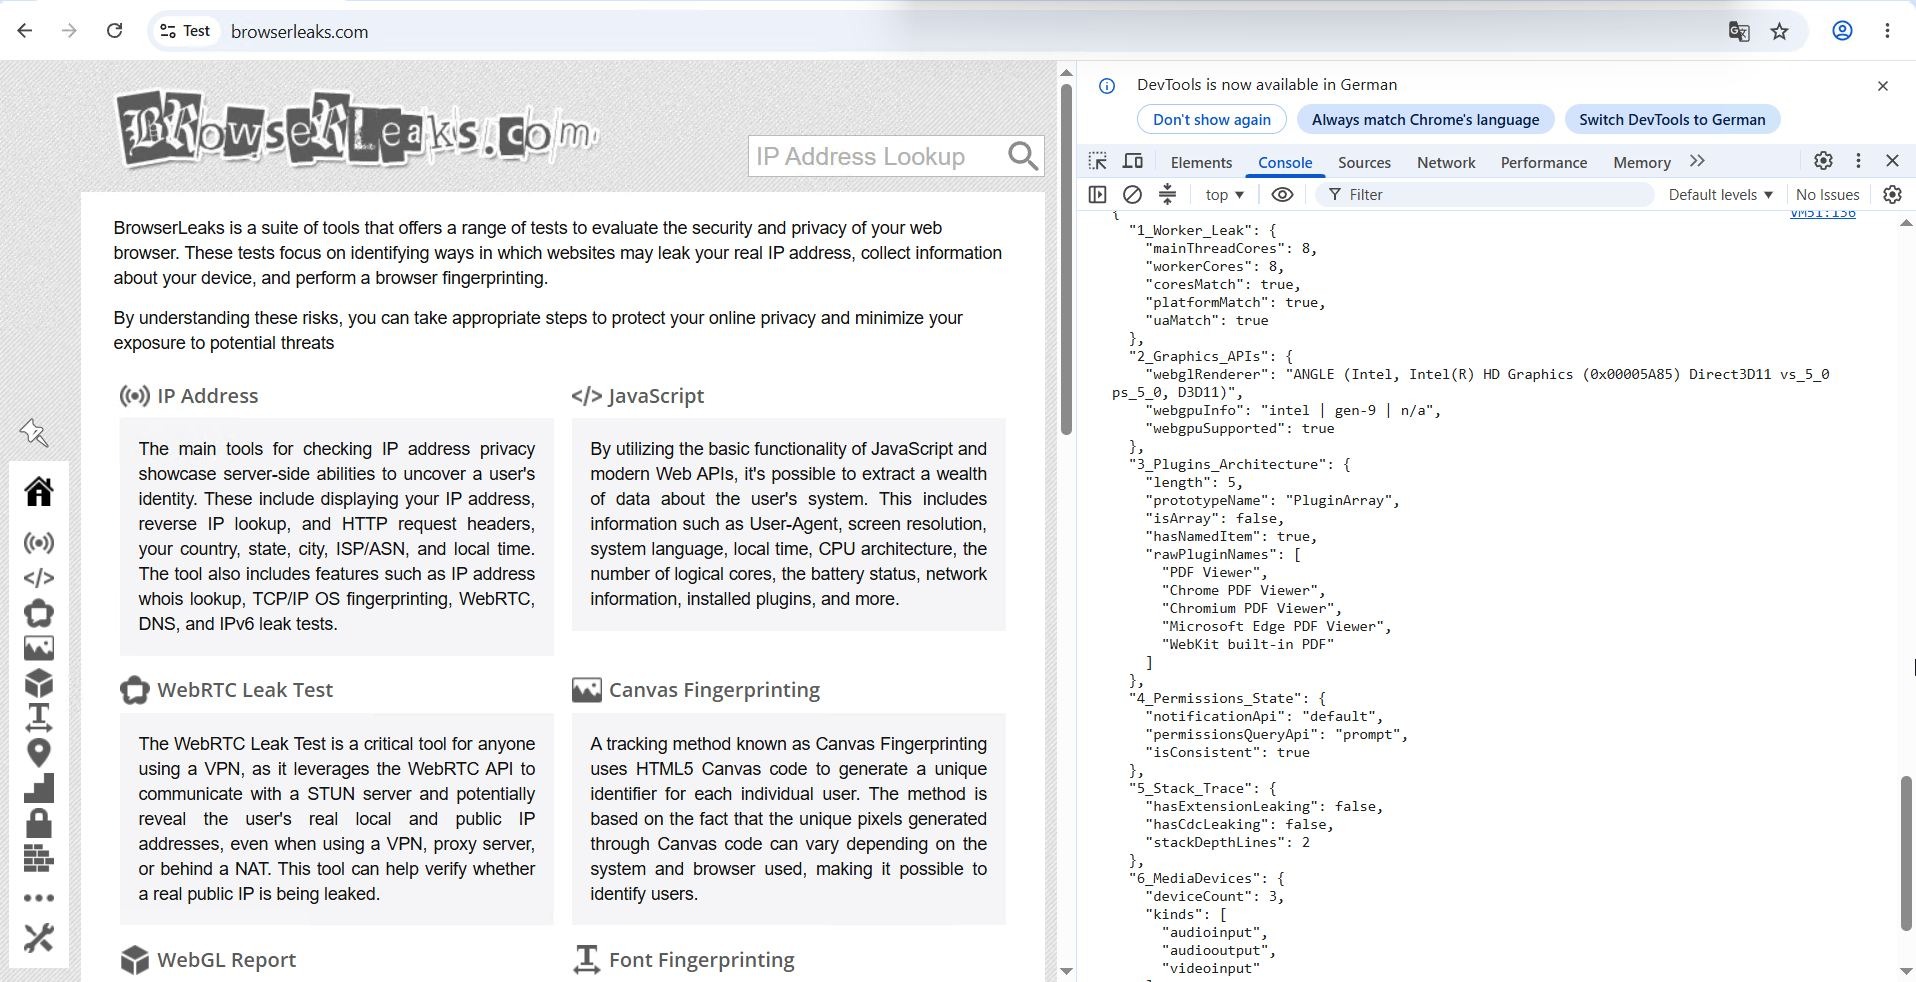1916x982 pixels.
Task: Open DevTools main settings gear
Action: pyautogui.click(x=1823, y=161)
